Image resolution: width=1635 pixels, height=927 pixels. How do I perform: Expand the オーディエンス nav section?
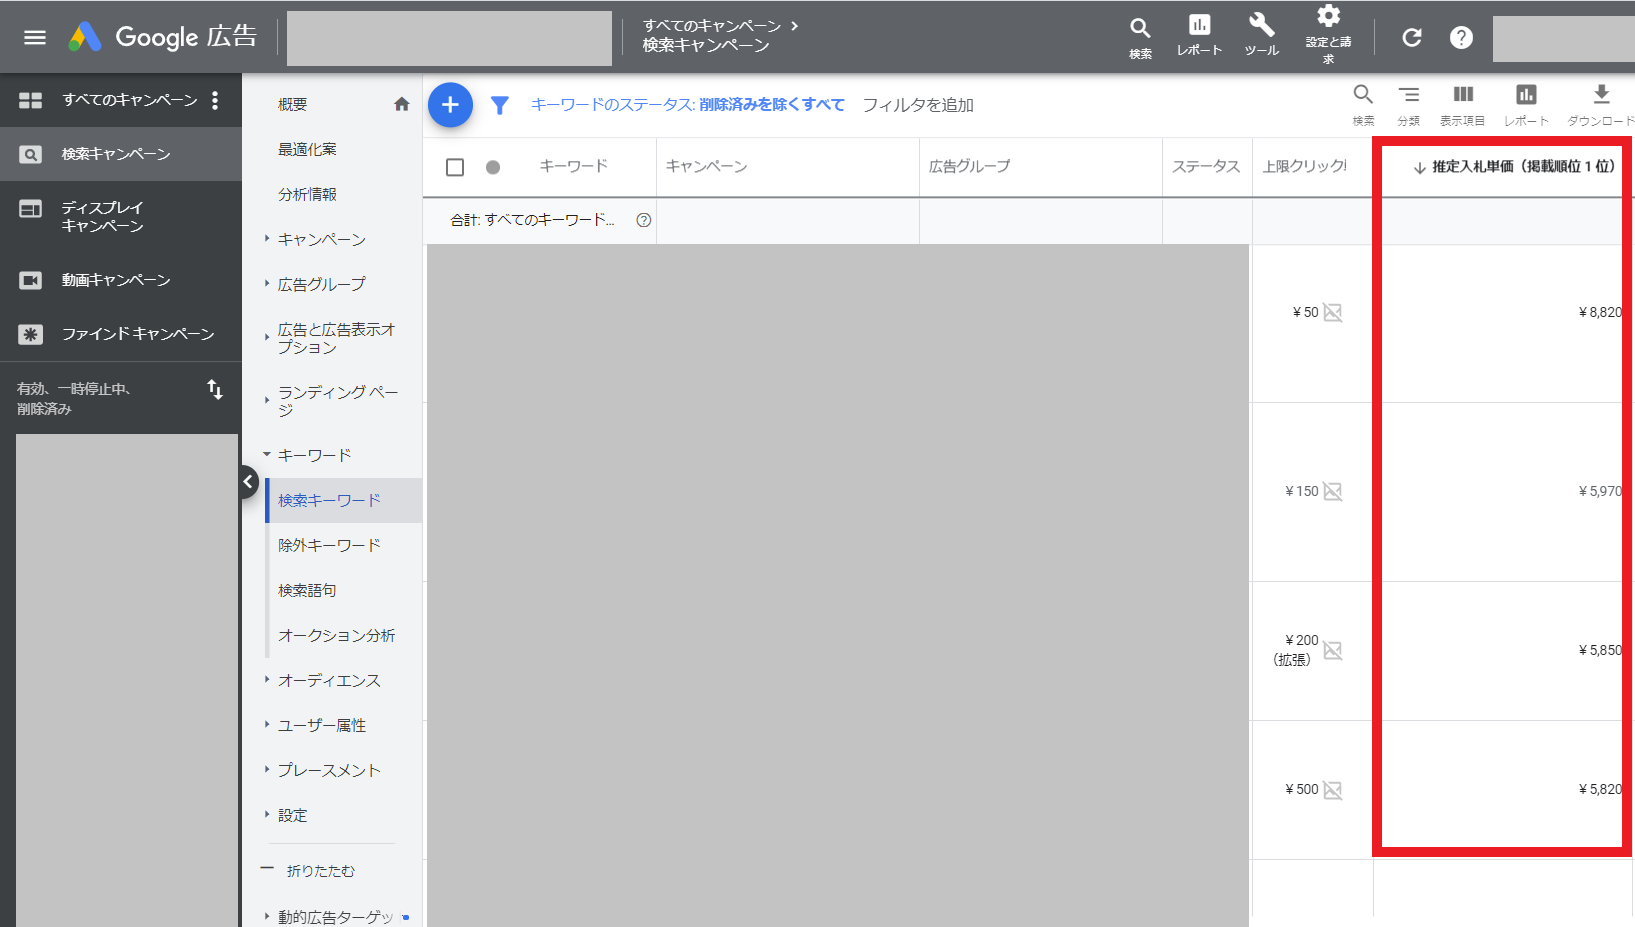tap(267, 679)
